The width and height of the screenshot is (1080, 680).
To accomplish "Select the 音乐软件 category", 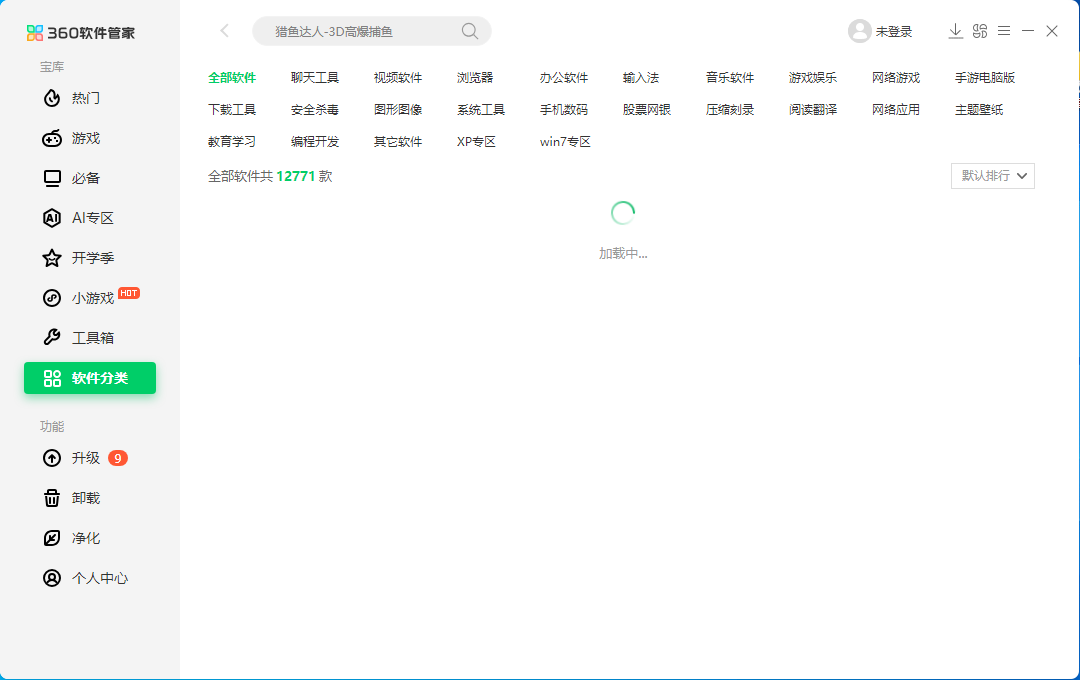I will (x=730, y=78).
